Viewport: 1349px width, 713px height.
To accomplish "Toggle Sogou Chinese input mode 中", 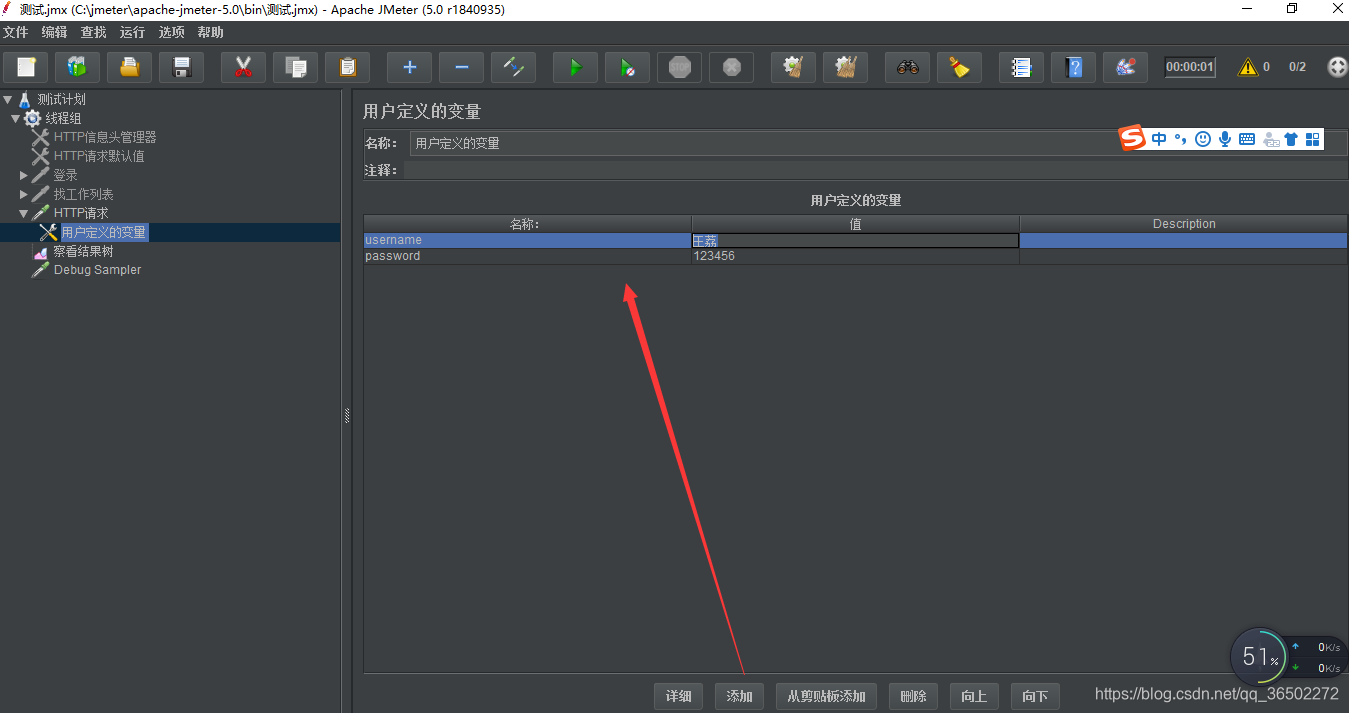I will 1159,139.
